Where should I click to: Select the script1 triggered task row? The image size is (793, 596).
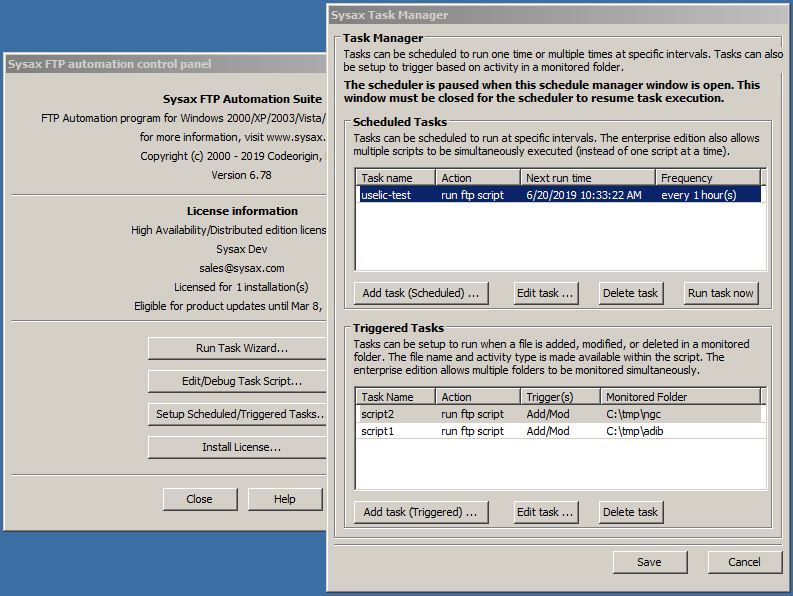pos(559,431)
